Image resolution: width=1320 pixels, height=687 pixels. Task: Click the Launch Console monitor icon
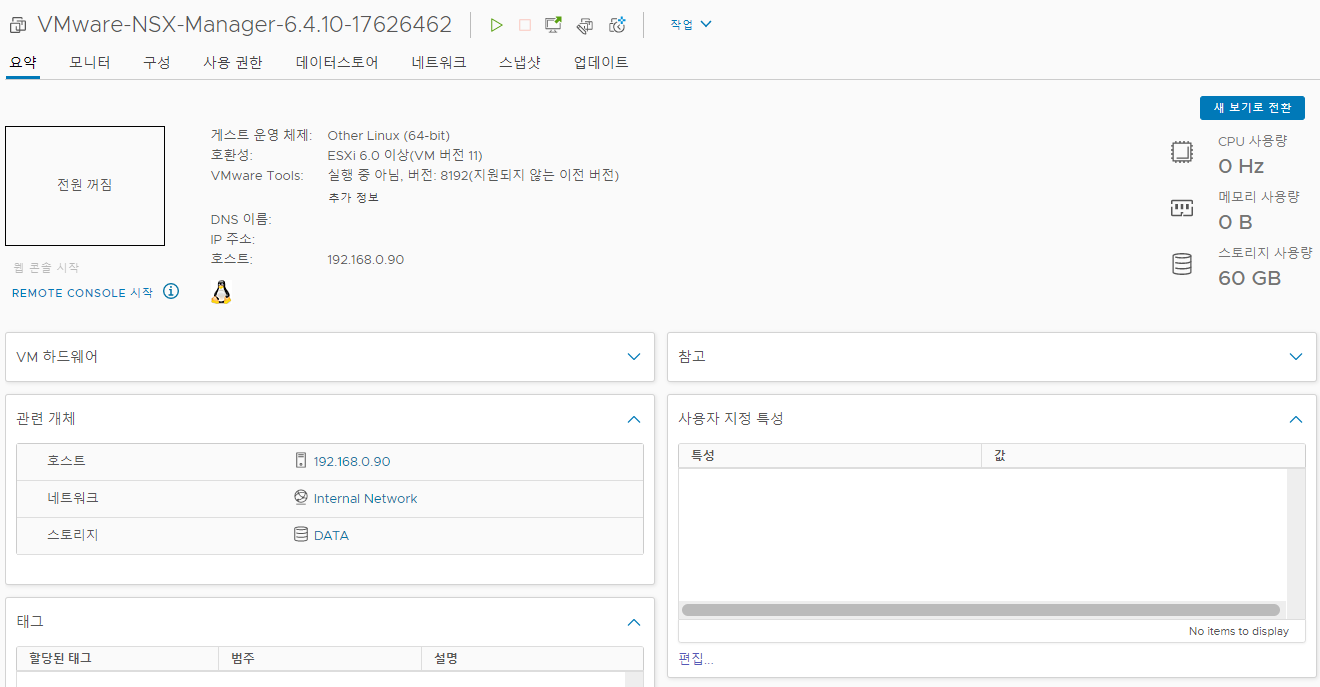pyautogui.click(x=553, y=25)
